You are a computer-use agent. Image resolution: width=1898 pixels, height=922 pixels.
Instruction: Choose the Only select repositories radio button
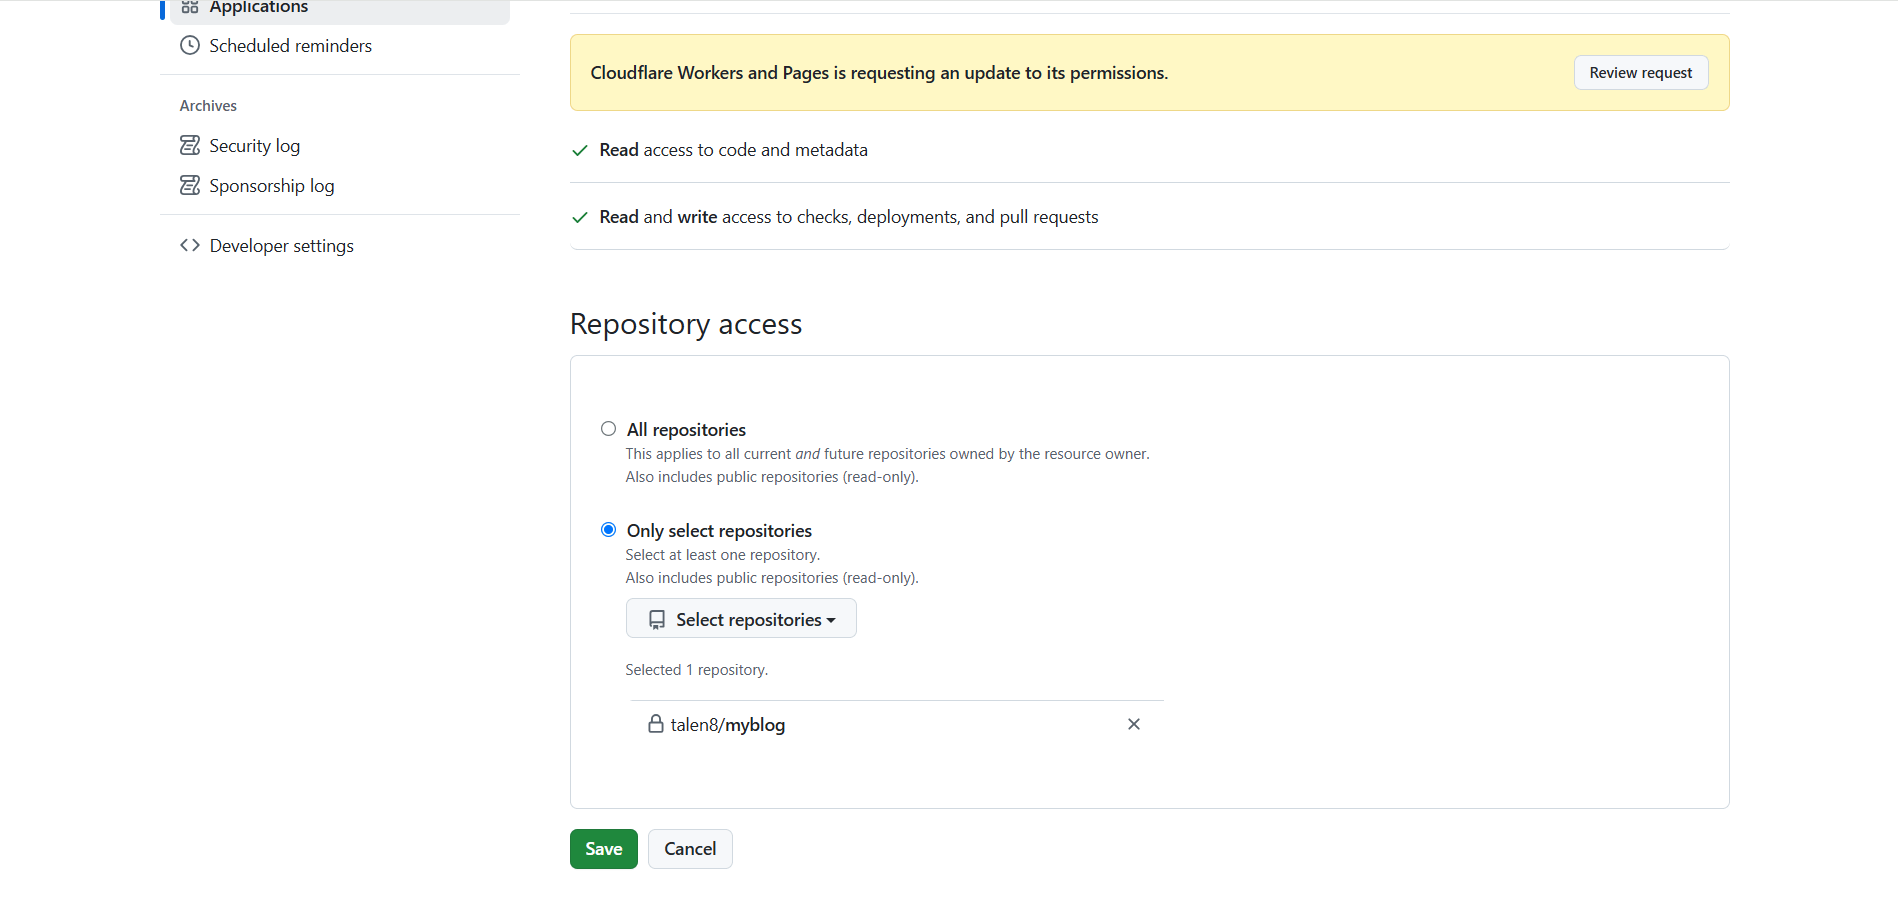[x=608, y=530]
